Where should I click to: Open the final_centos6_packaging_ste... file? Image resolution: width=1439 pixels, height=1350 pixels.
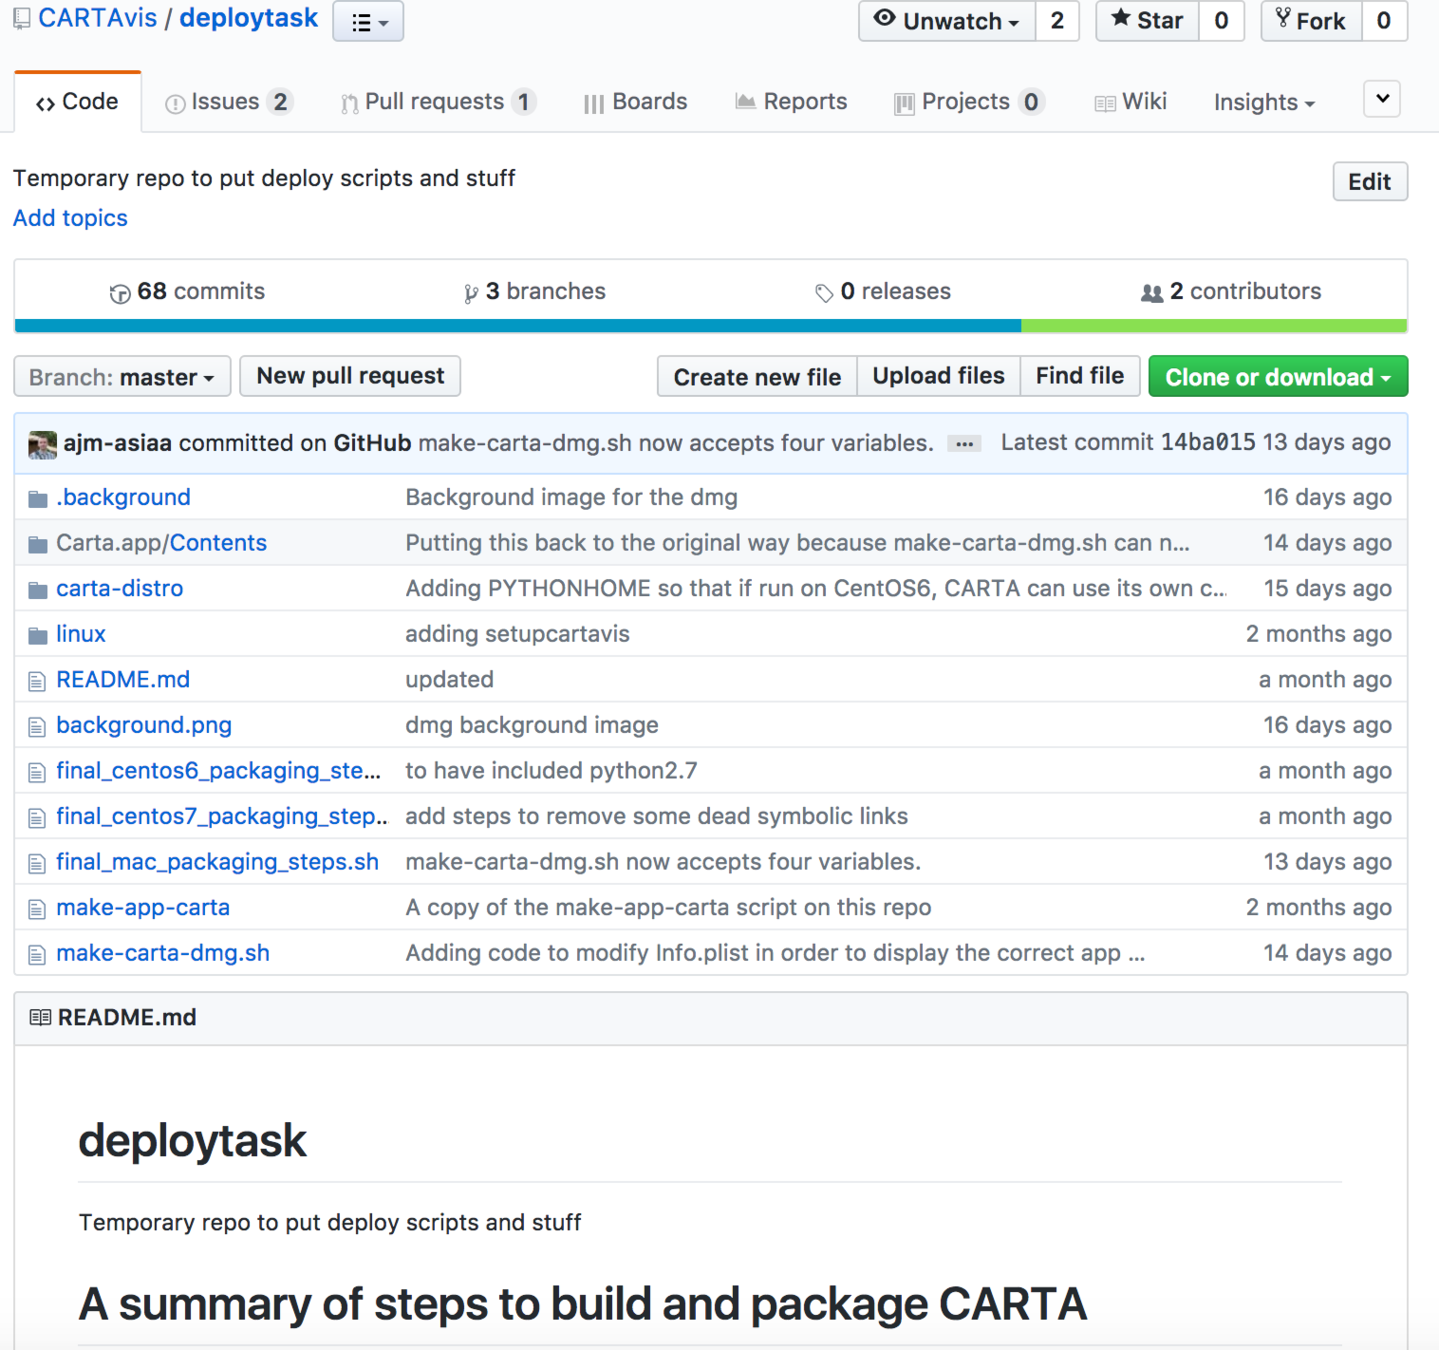tap(218, 771)
